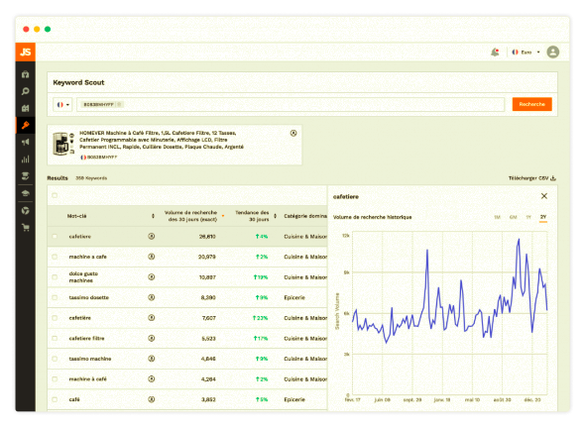Expand the France flag marketplace dropdown
Image resolution: width=585 pixels, height=427 pixels.
click(63, 105)
